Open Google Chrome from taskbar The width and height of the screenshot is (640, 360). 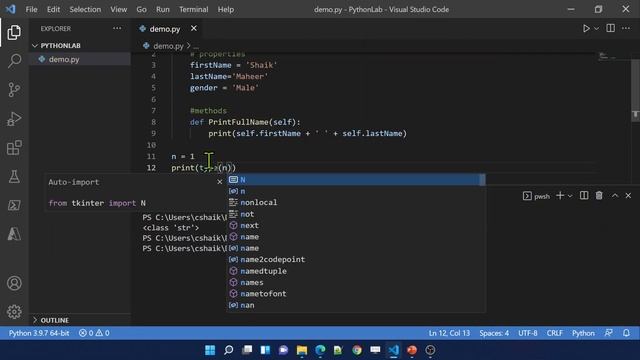(x=357, y=350)
